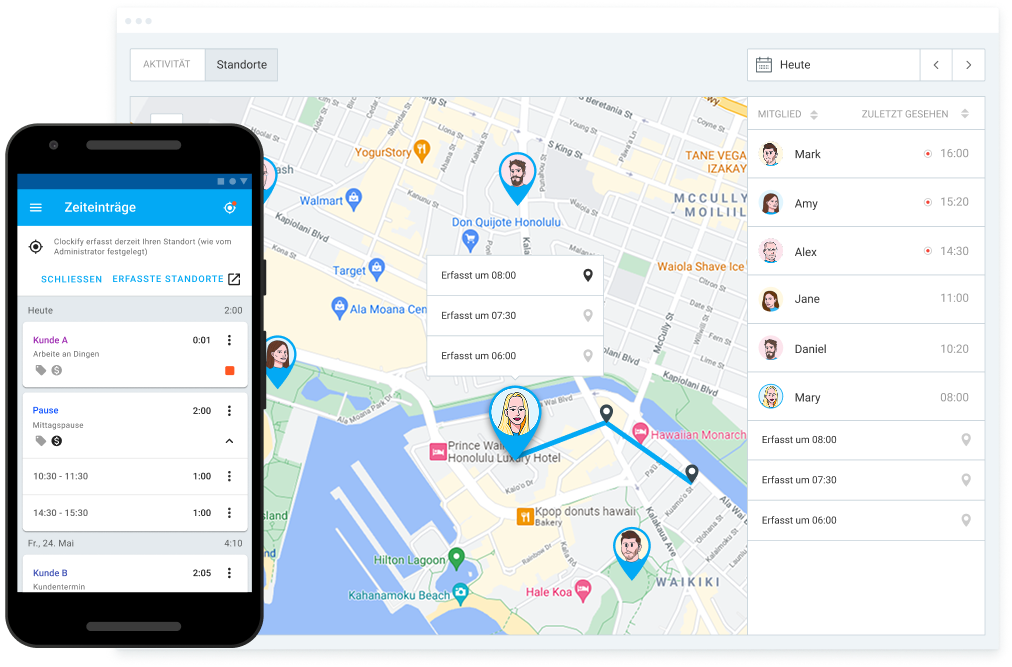Click Mark's avatar in the list
1012x667 pixels.
point(770,154)
